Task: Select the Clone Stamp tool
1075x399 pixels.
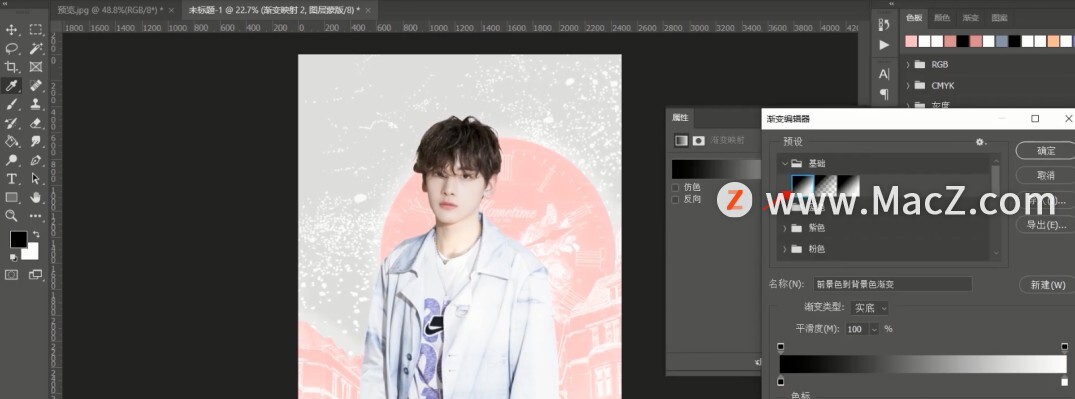Action: coord(36,104)
